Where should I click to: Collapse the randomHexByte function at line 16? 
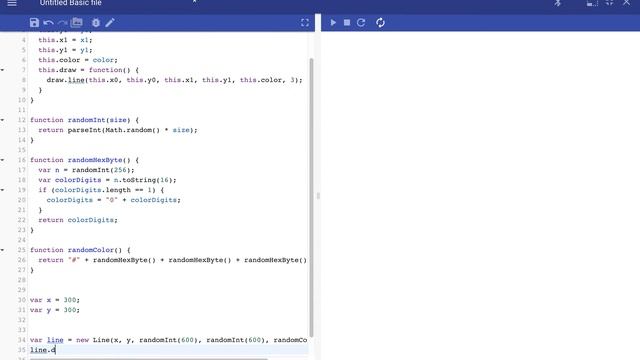coord(2,160)
